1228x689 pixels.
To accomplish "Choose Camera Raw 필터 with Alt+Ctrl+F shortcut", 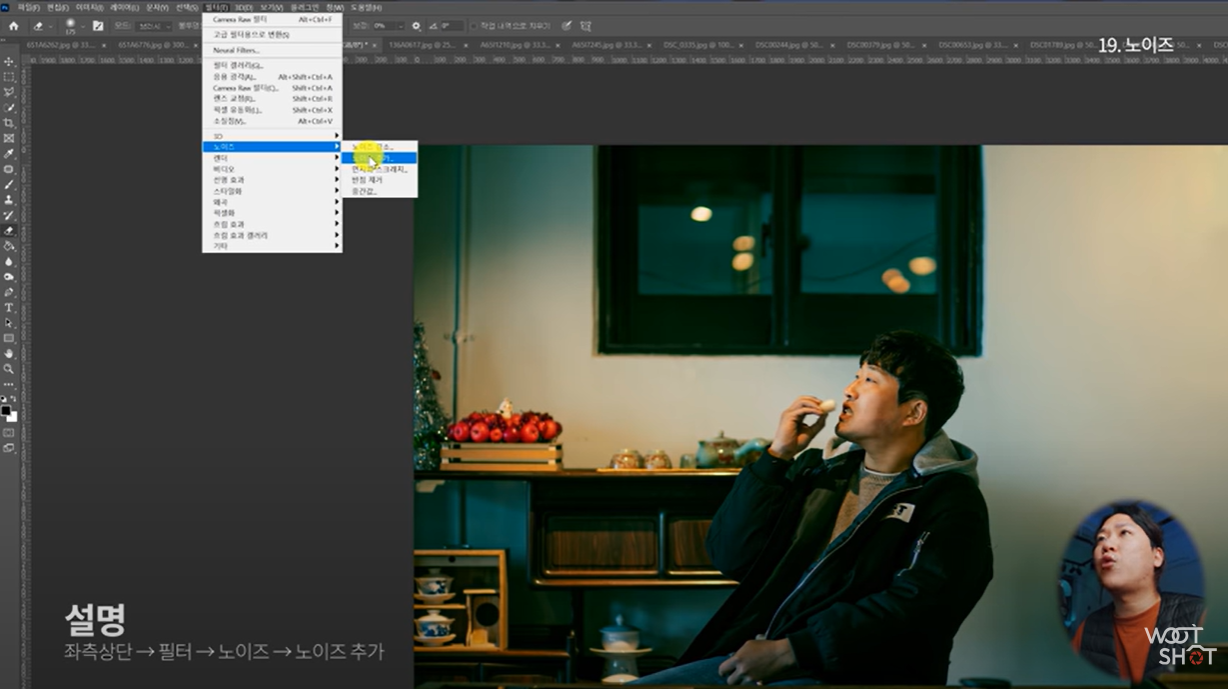I will (272, 19).
